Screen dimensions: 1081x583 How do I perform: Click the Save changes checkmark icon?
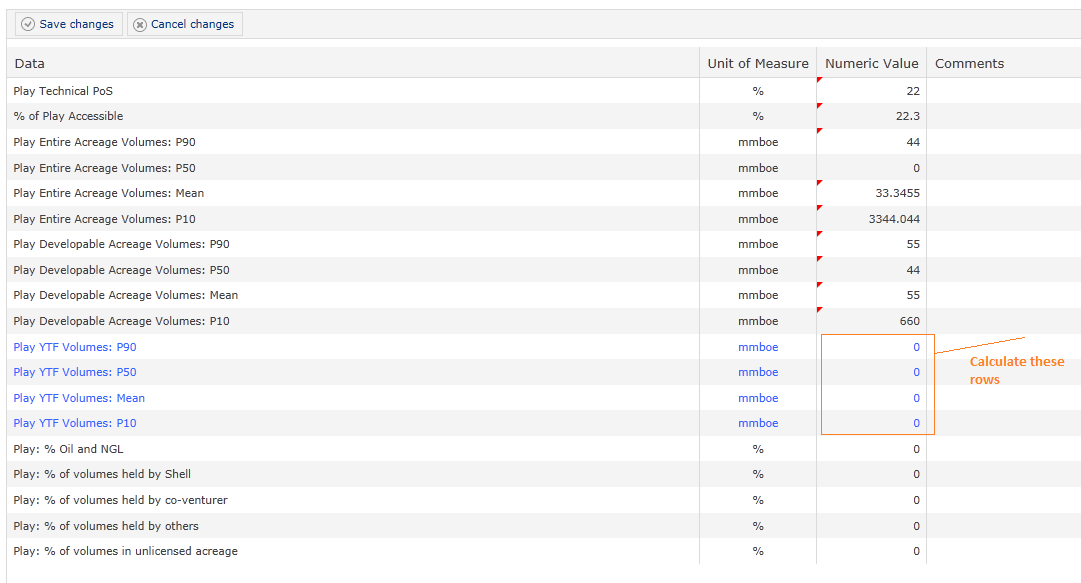(28, 24)
